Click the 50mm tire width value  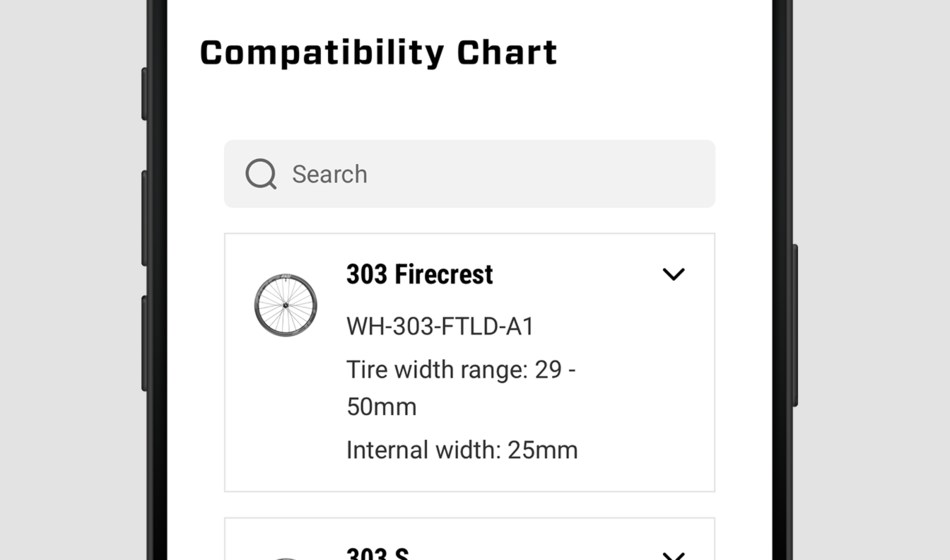coord(381,407)
